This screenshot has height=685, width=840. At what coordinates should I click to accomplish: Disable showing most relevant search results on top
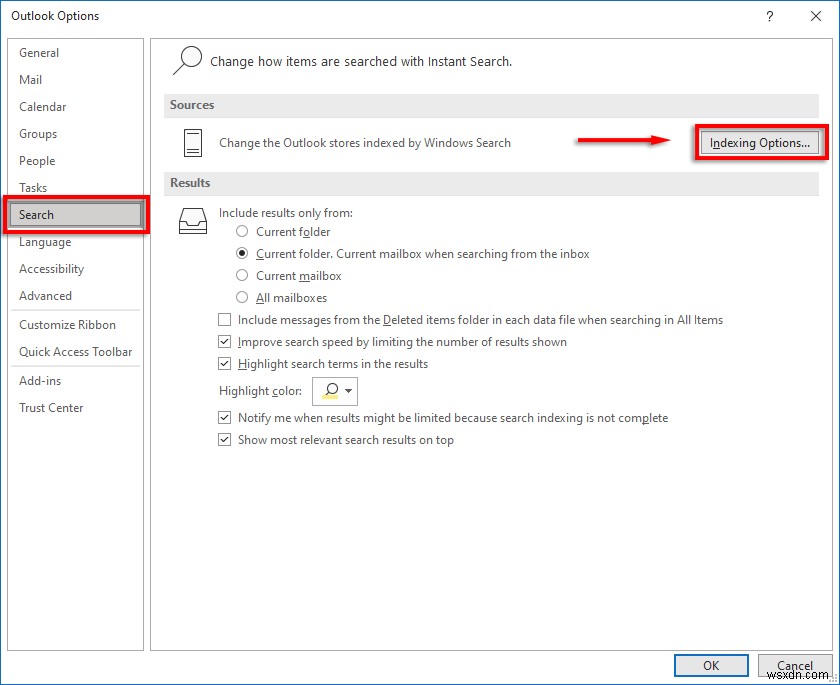pos(225,439)
